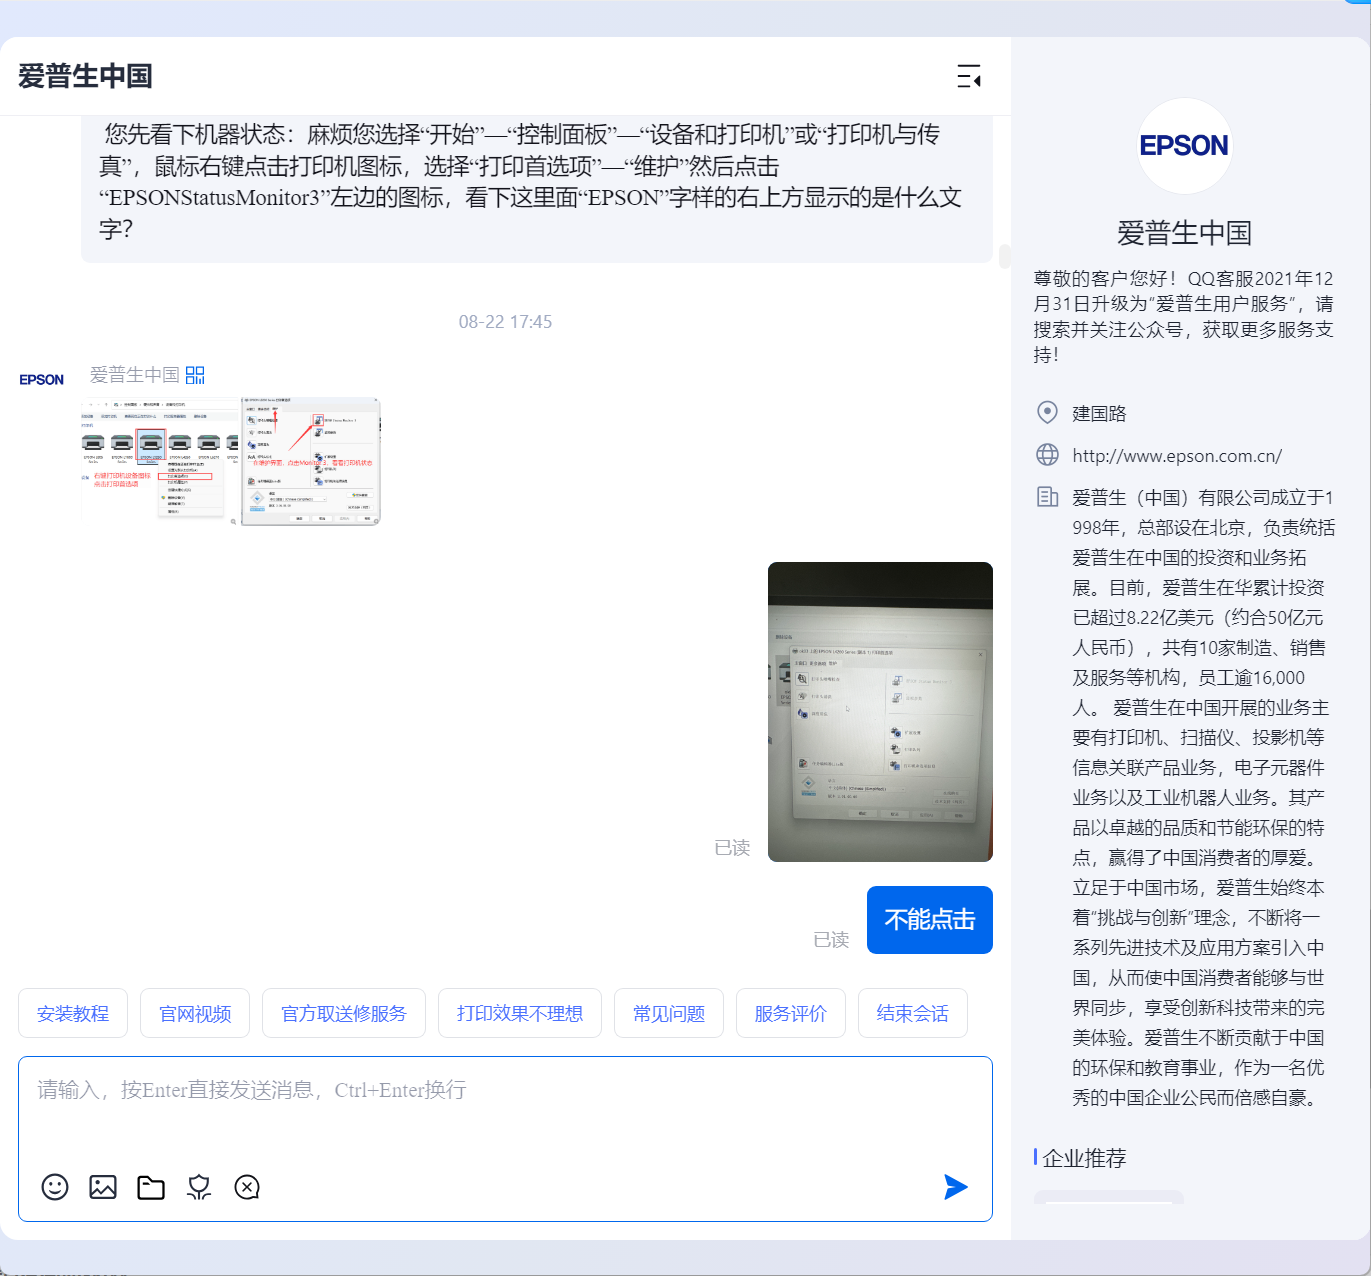Open the printer instructions screenshot thumbnail

(231, 461)
